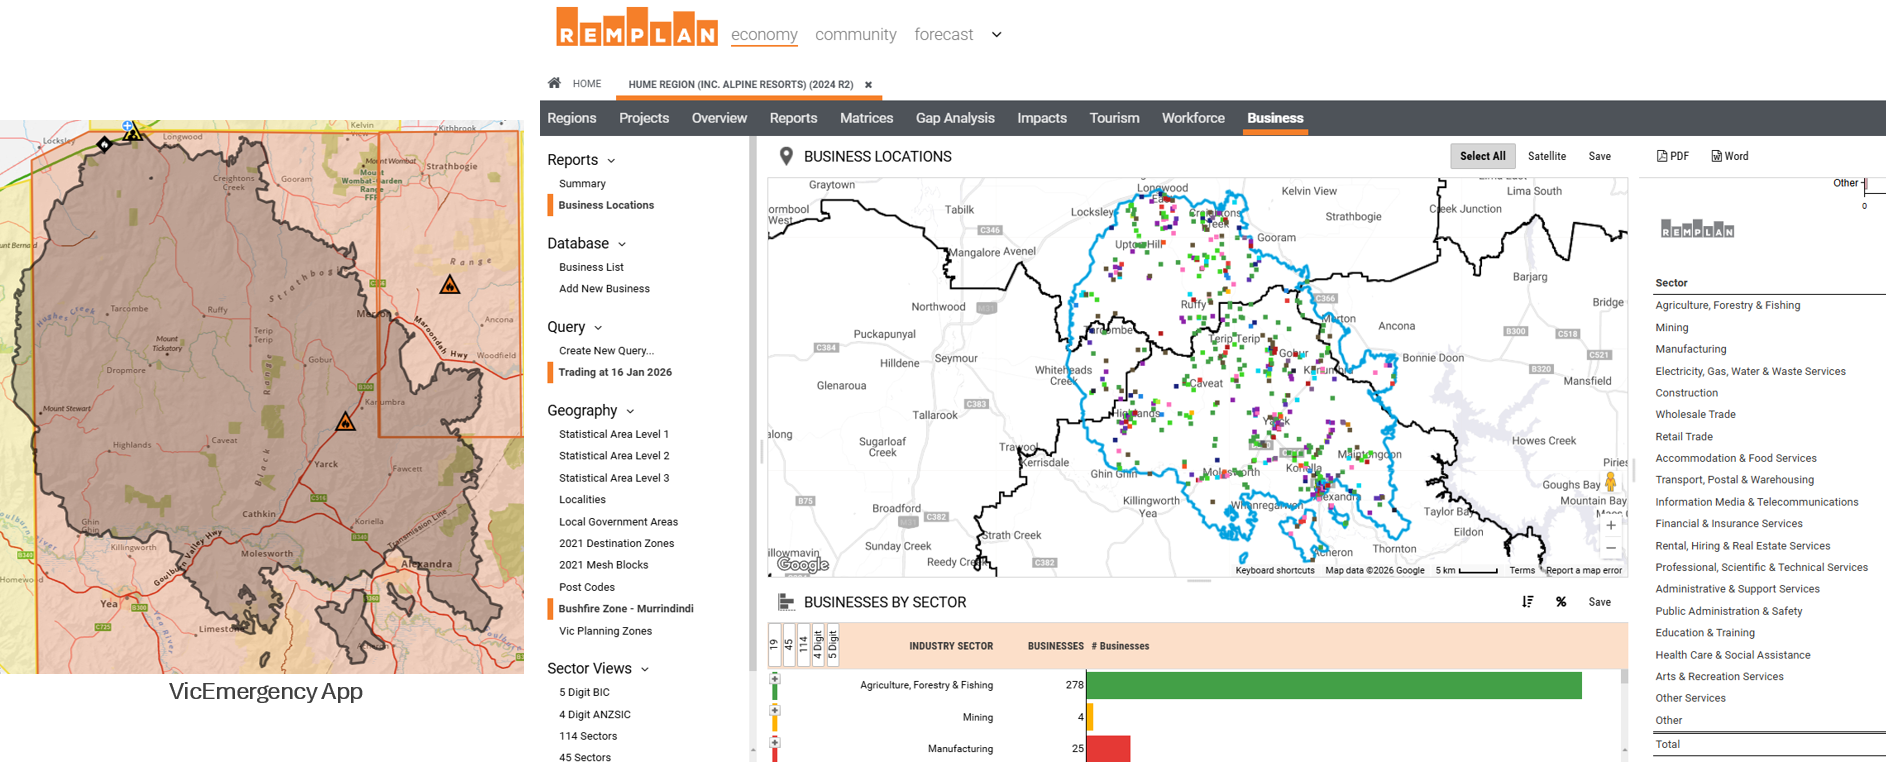
Task: Export the report as PDF
Action: point(1673,156)
